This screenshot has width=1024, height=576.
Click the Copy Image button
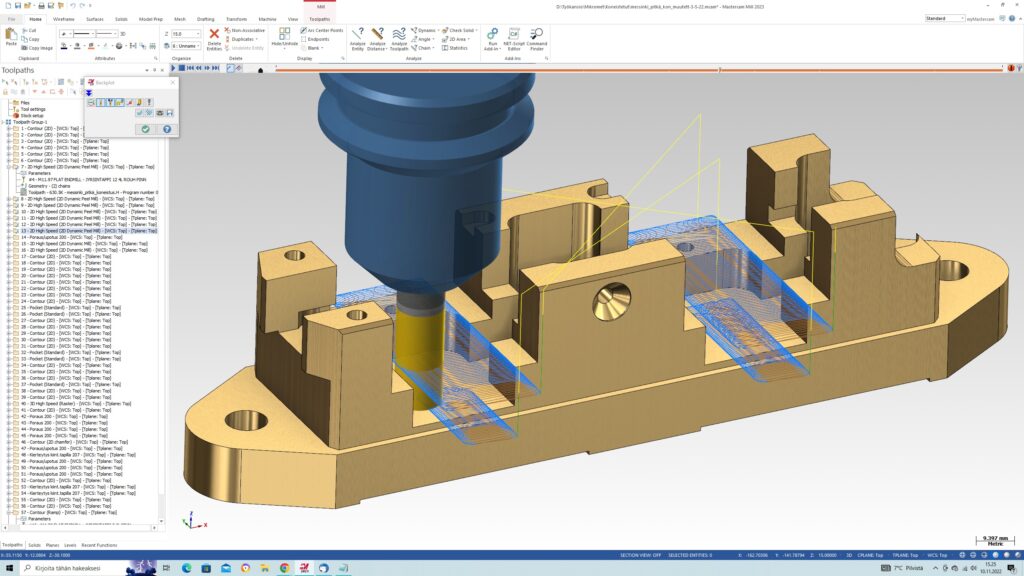pyautogui.click(x=38, y=47)
